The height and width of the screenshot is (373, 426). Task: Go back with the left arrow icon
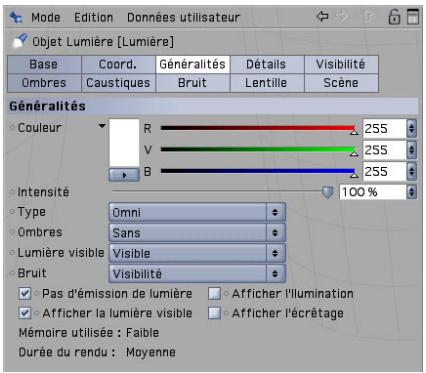(x=322, y=16)
